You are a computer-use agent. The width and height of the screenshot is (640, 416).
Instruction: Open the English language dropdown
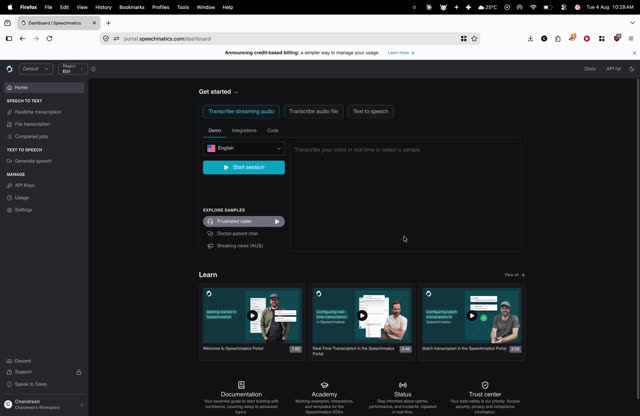point(244,148)
